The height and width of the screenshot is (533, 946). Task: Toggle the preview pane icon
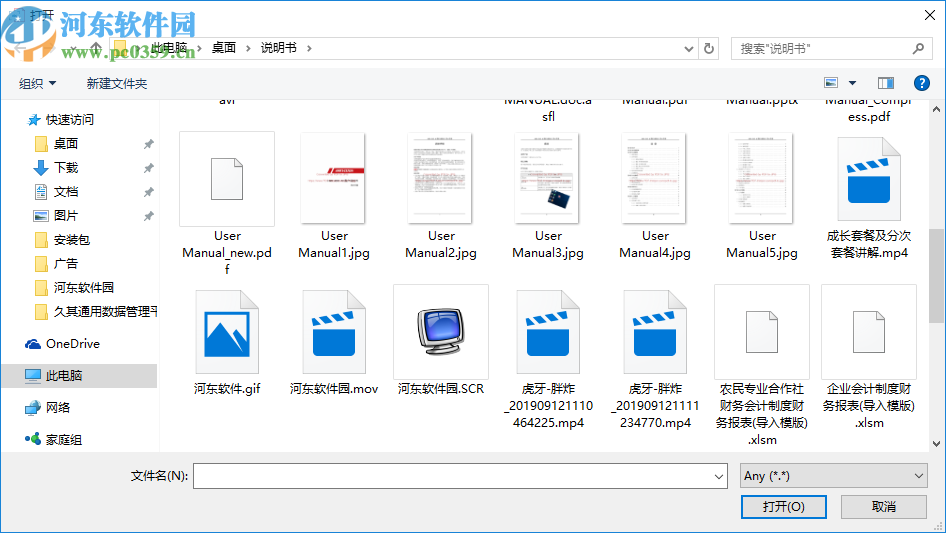pos(886,83)
